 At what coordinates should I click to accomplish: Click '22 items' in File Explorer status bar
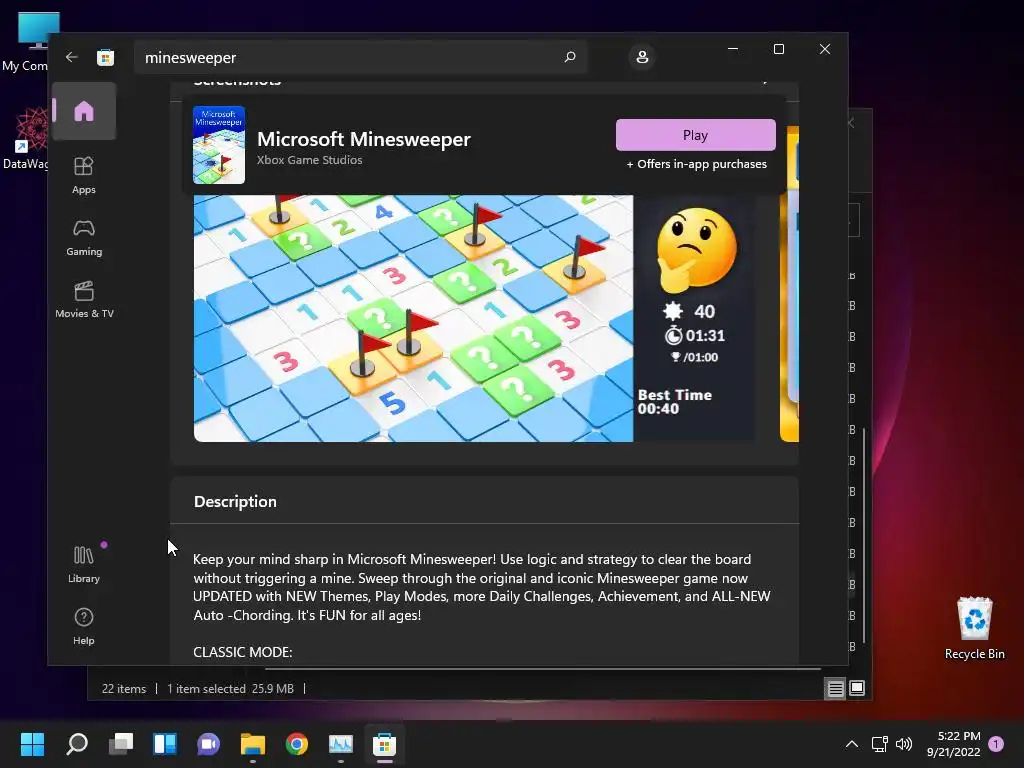(124, 688)
